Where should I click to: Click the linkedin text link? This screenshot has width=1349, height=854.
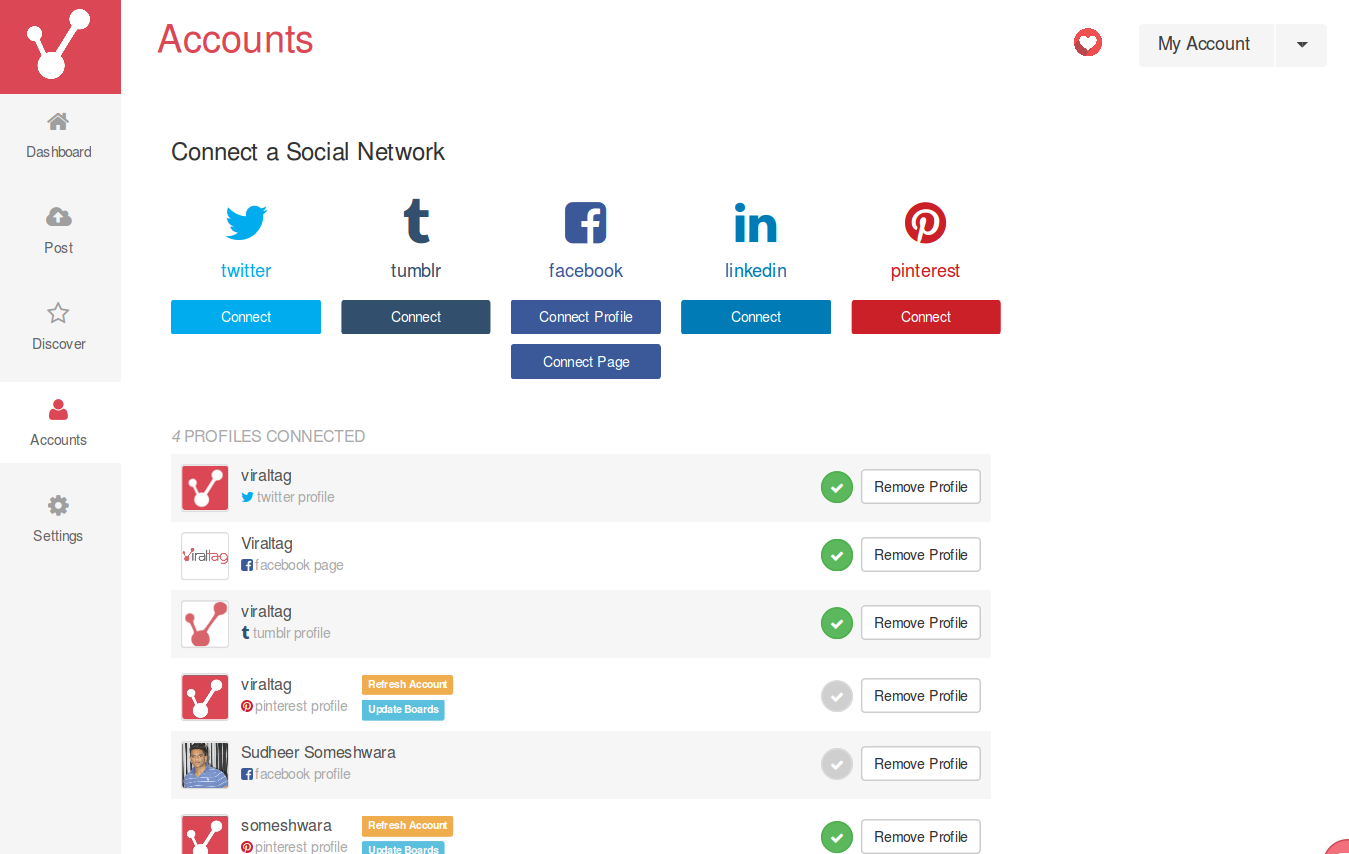(756, 271)
